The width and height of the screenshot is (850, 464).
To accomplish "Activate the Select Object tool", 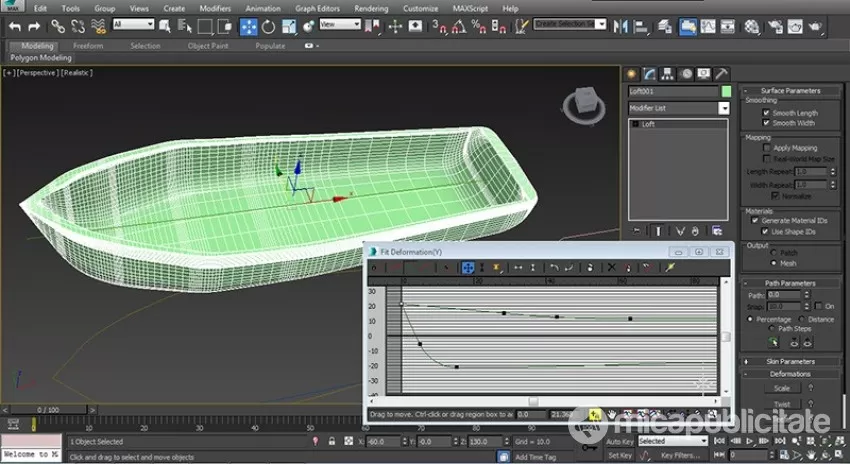I will [165, 26].
